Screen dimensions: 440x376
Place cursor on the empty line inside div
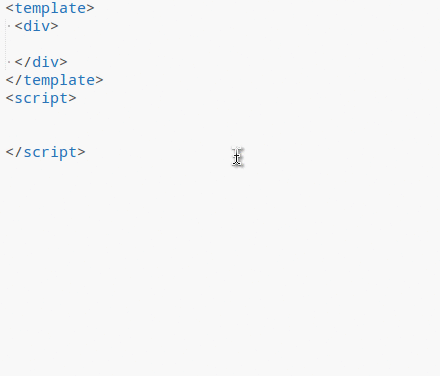pos(220,44)
